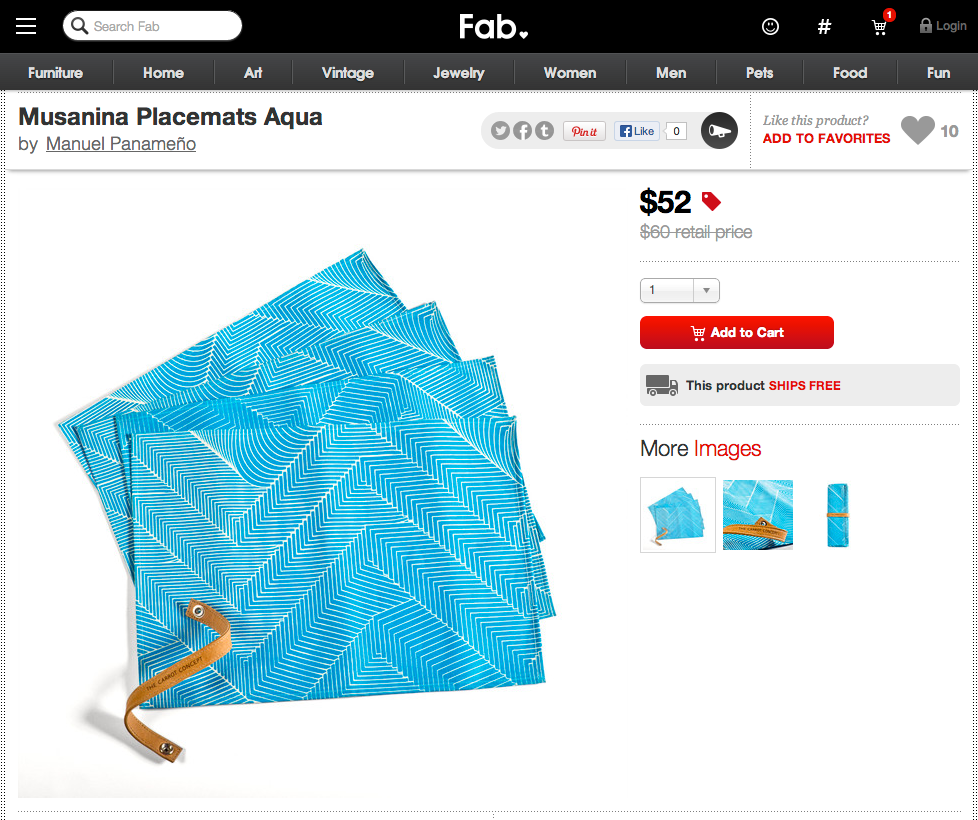
Task: Open Manuel Panameño designer link
Action: 121,144
